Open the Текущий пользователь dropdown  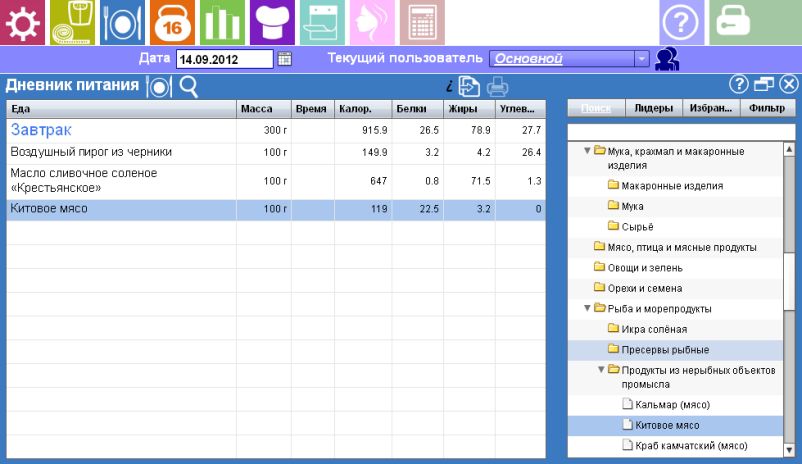641,59
